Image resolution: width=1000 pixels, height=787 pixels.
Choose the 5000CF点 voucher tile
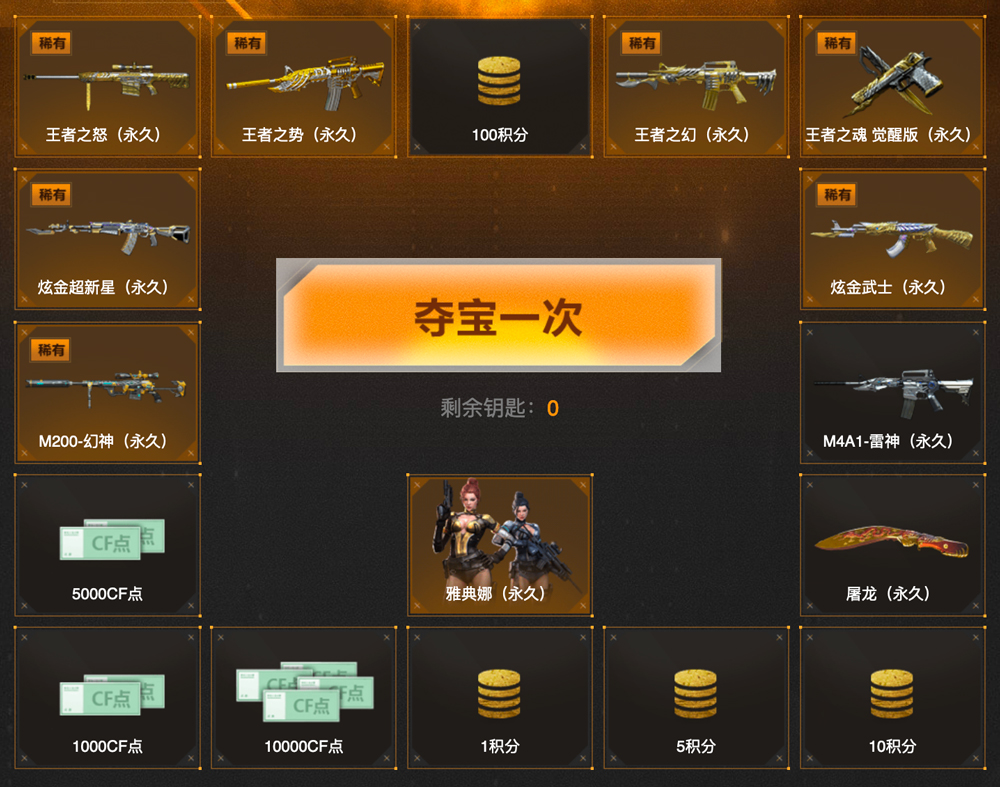108,545
